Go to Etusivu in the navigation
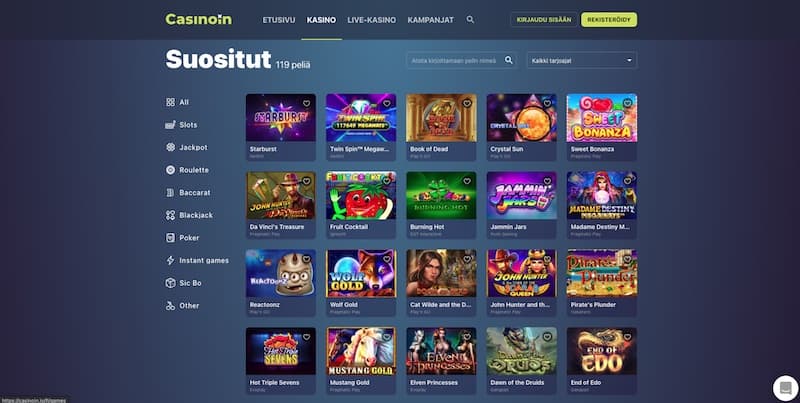Screen dimensions: 800x403 pyautogui.click(x=279, y=20)
